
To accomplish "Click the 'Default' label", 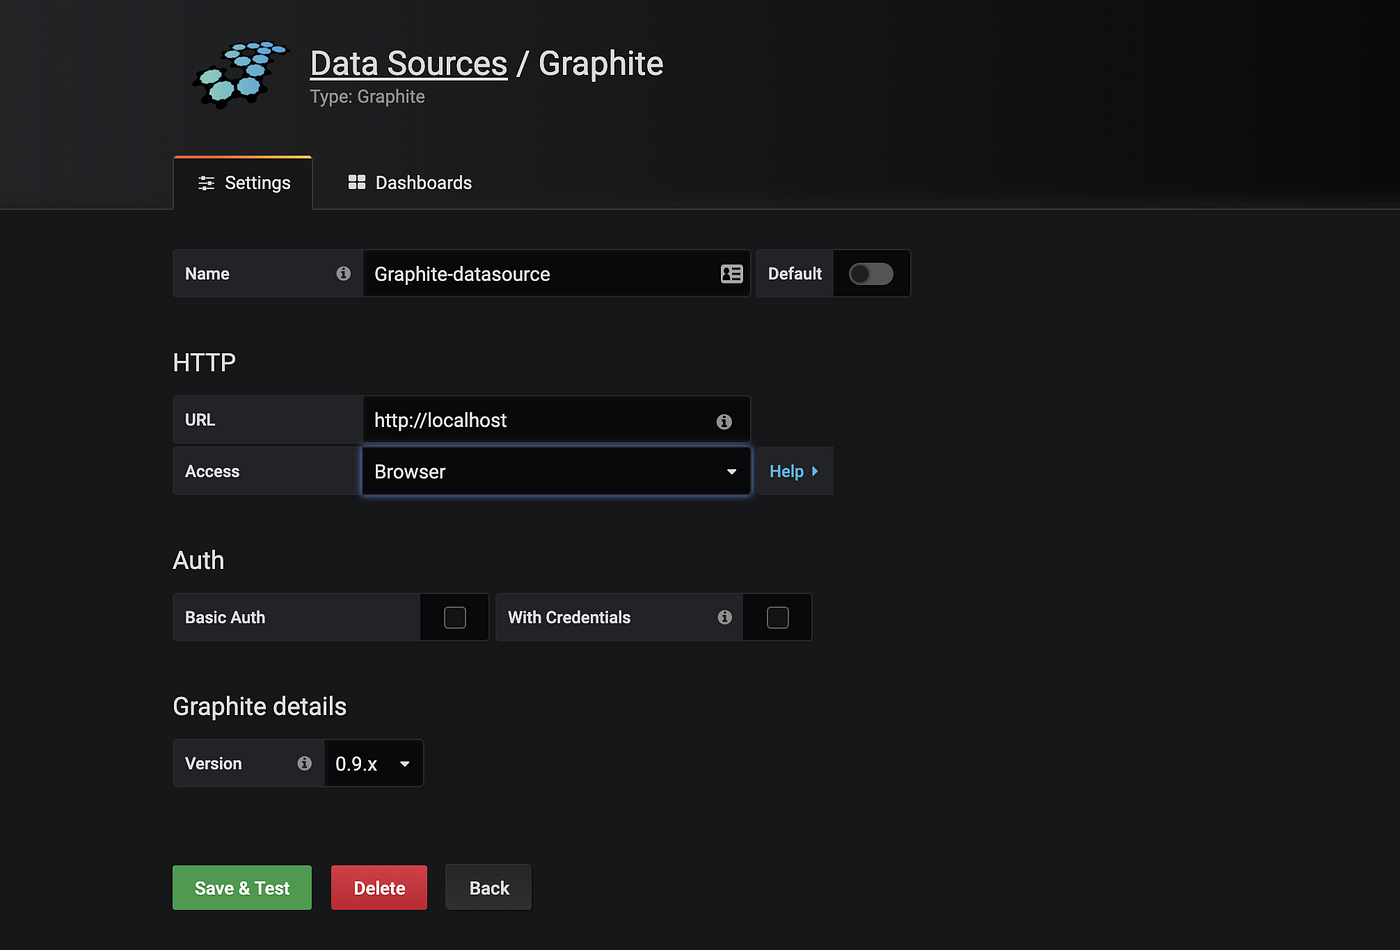I will (x=795, y=274).
